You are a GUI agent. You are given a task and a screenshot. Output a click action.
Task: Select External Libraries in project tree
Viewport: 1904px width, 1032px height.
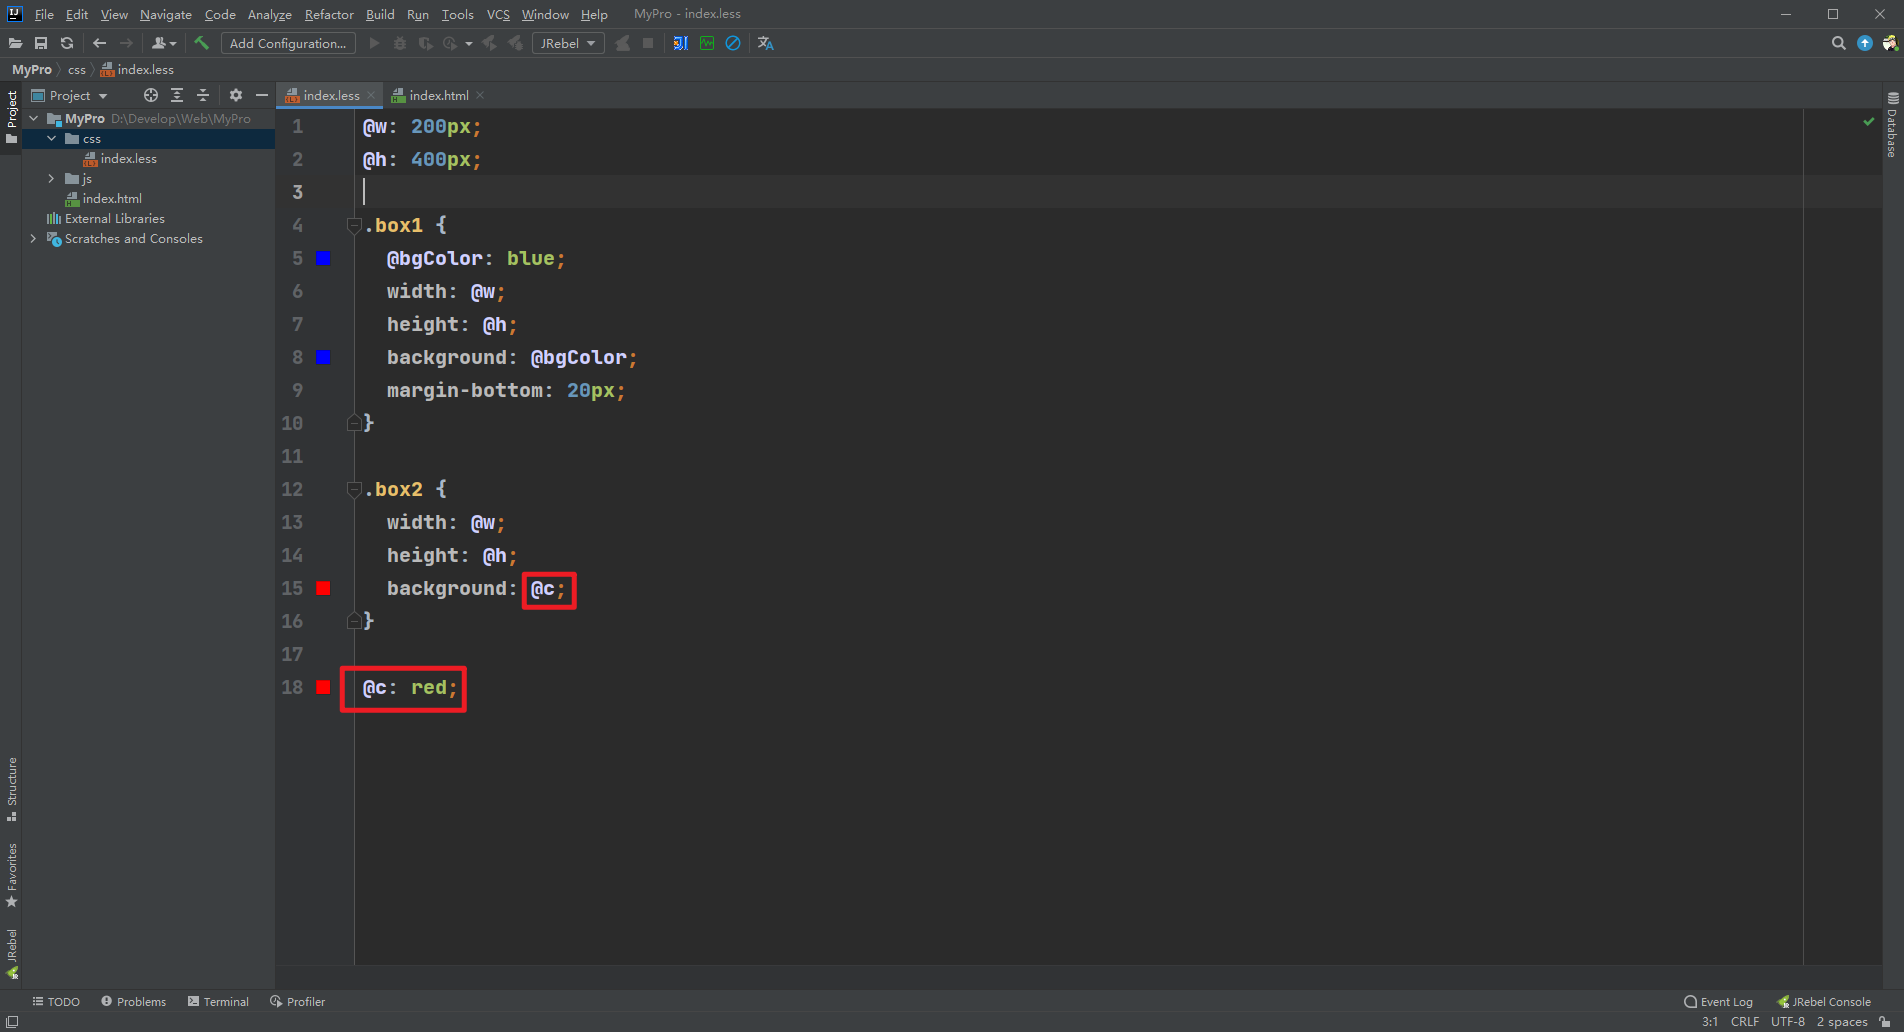(x=114, y=218)
